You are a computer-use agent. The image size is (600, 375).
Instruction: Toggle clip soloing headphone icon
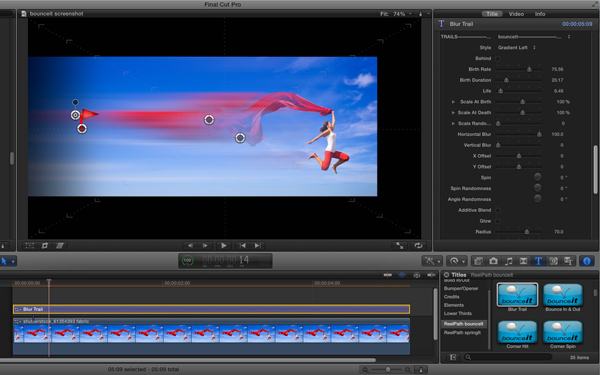click(x=417, y=275)
